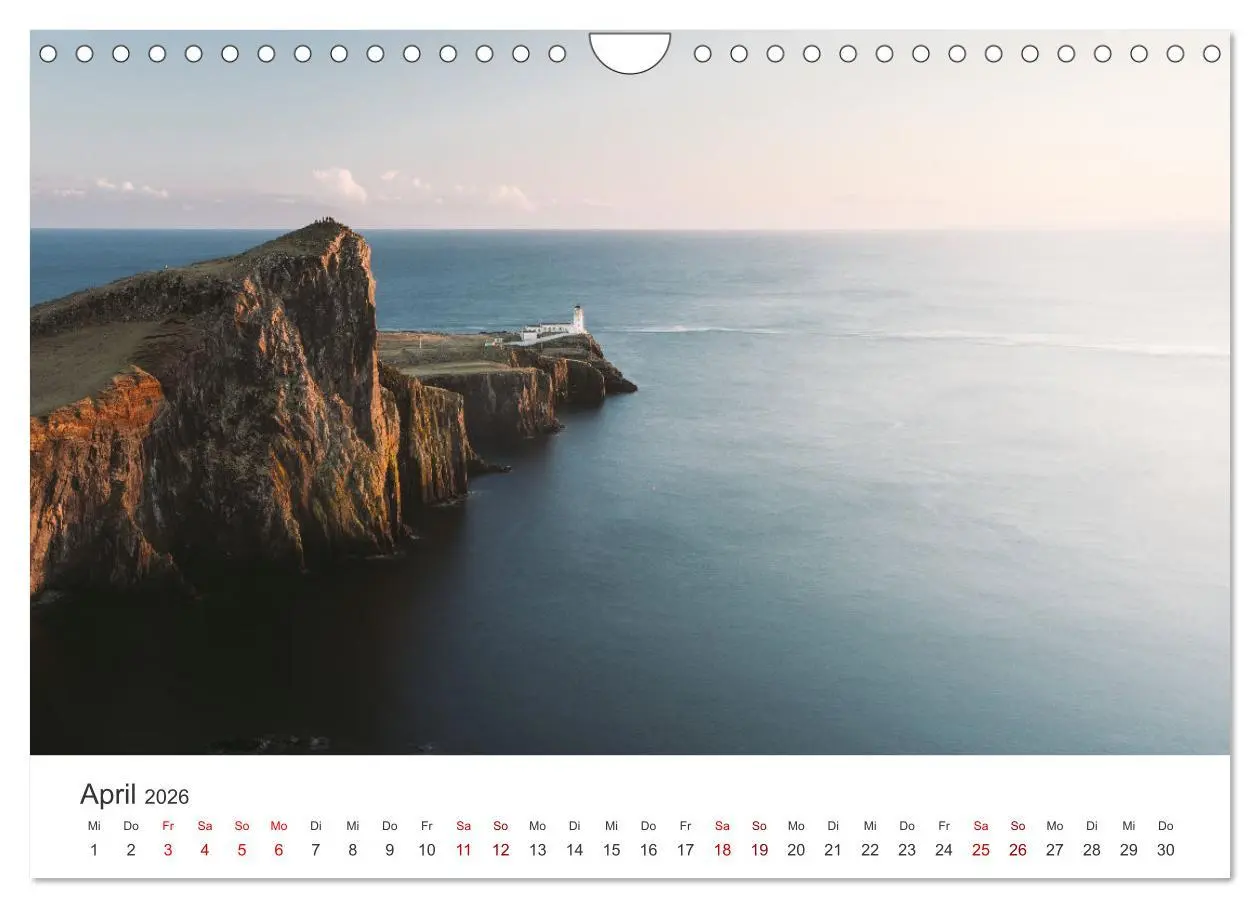The width and height of the screenshot is (1260, 908).
Task: Select red day 26 in the date row
Action: [1018, 850]
